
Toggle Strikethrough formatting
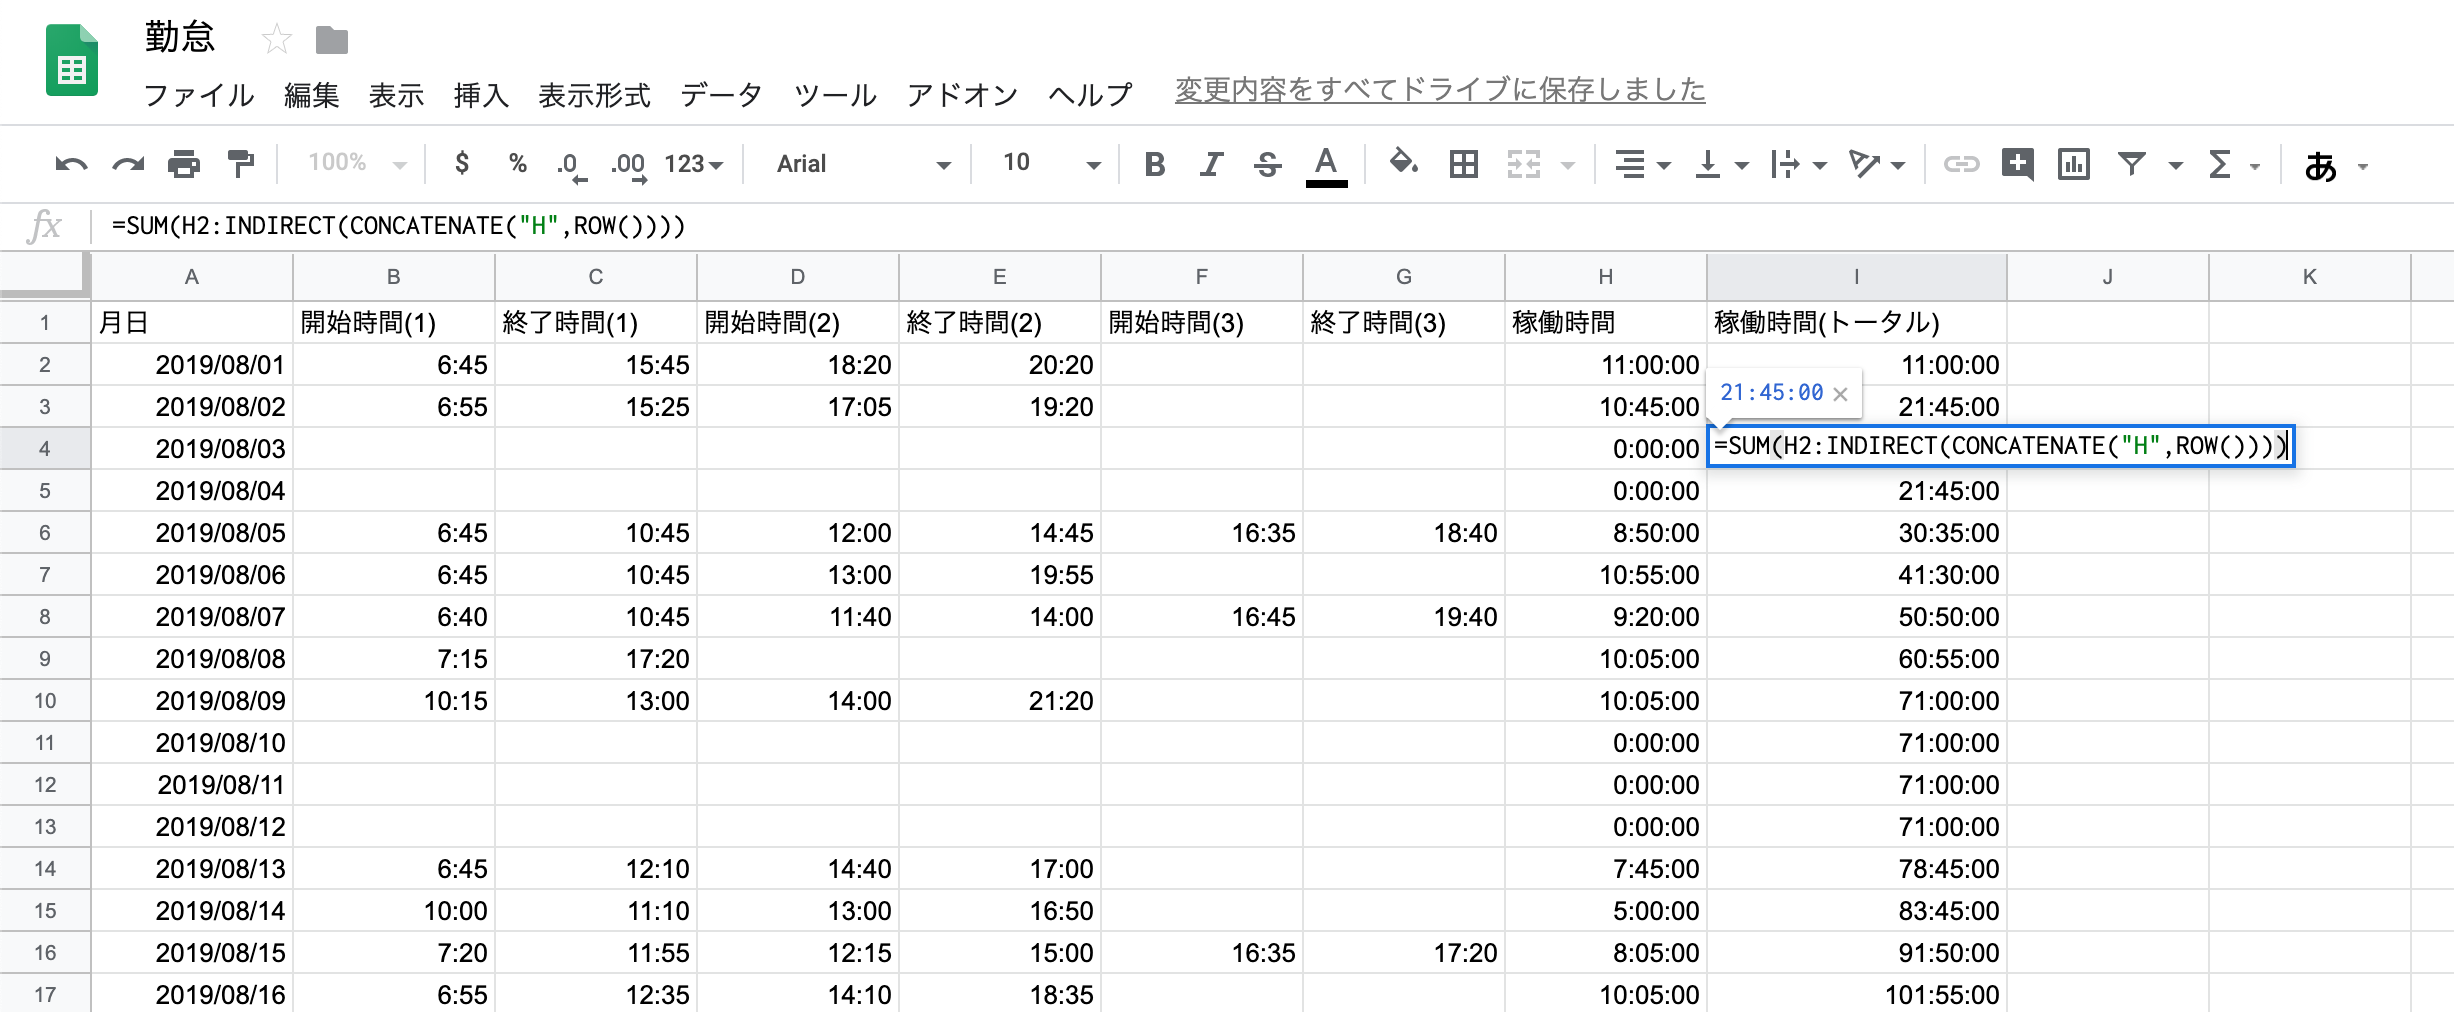click(x=1268, y=164)
